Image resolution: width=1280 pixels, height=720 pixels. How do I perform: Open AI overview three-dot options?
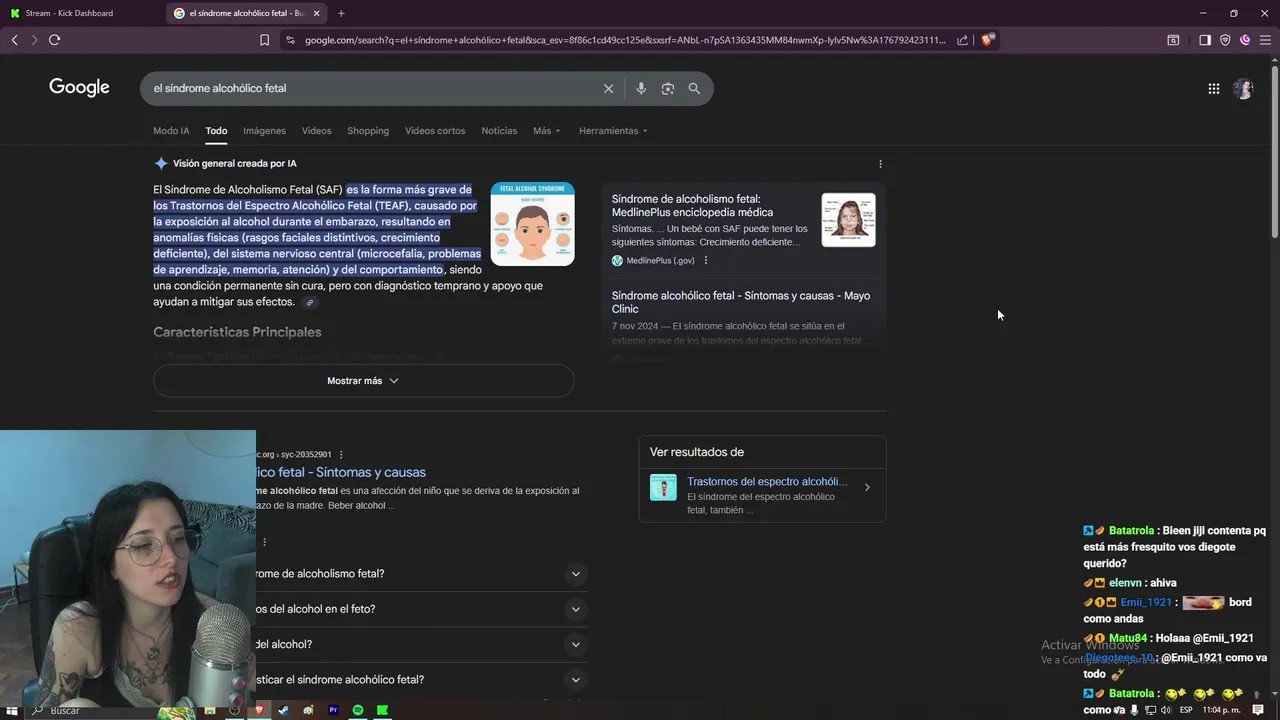click(880, 164)
